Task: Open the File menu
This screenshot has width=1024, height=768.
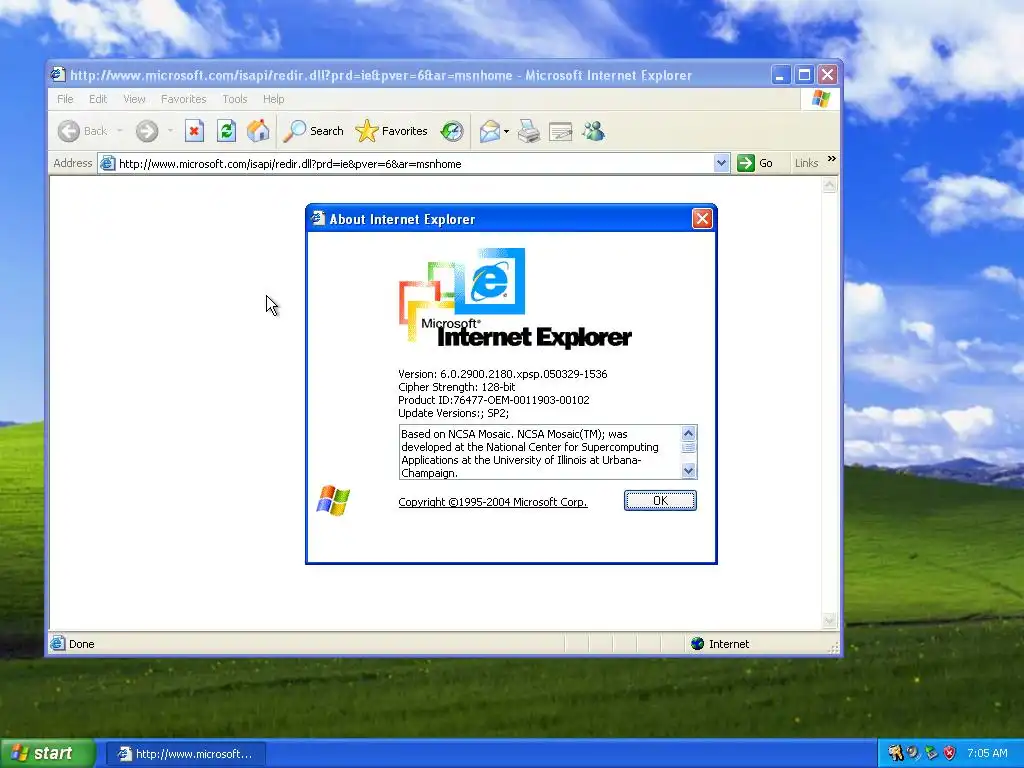Action: pos(65,99)
